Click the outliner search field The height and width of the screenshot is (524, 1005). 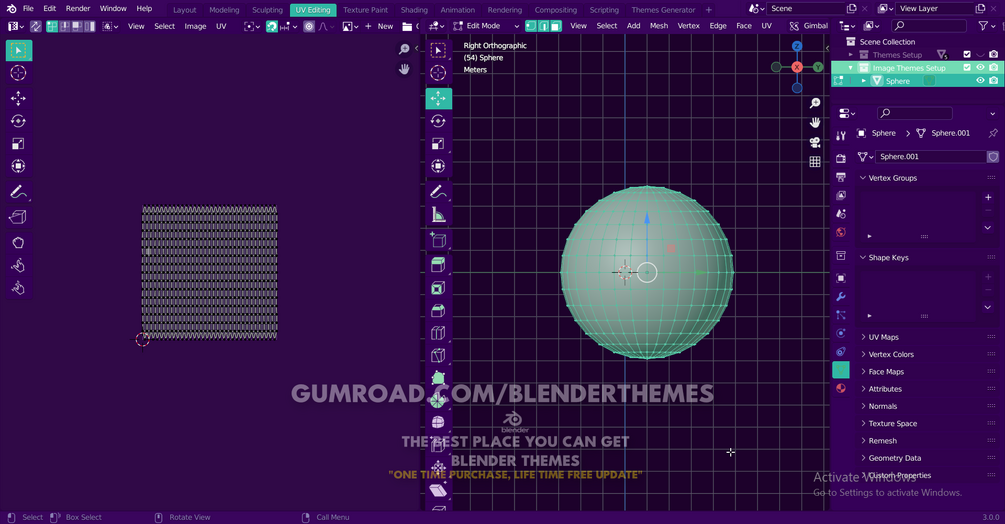(x=929, y=26)
